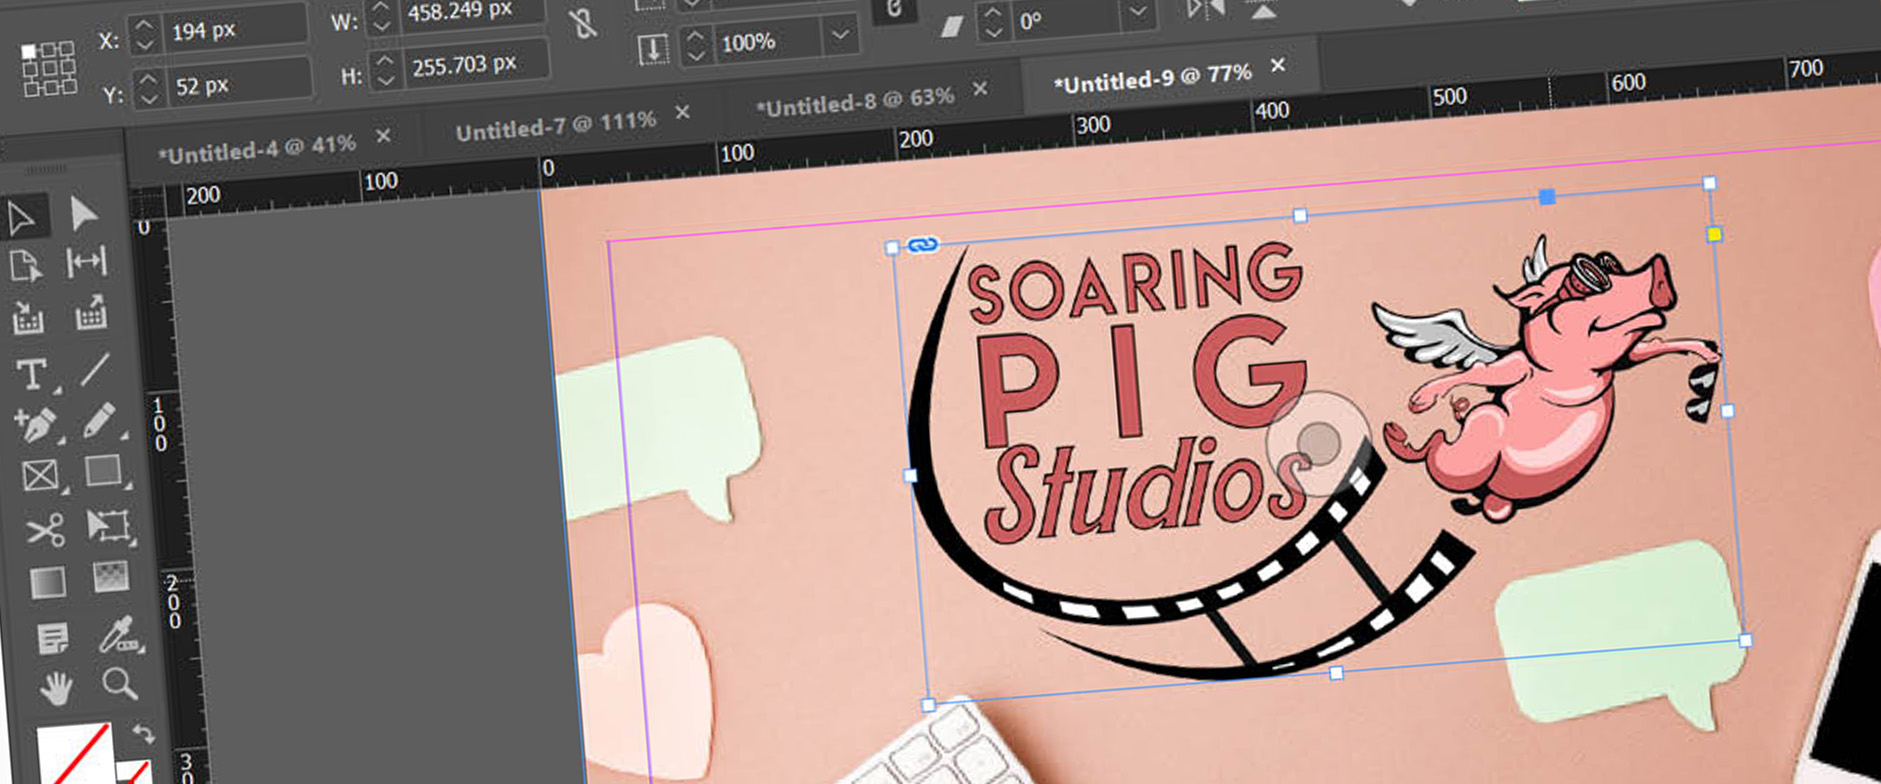
Task: Decrease W value with down stepper arrow
Action: 380,28
